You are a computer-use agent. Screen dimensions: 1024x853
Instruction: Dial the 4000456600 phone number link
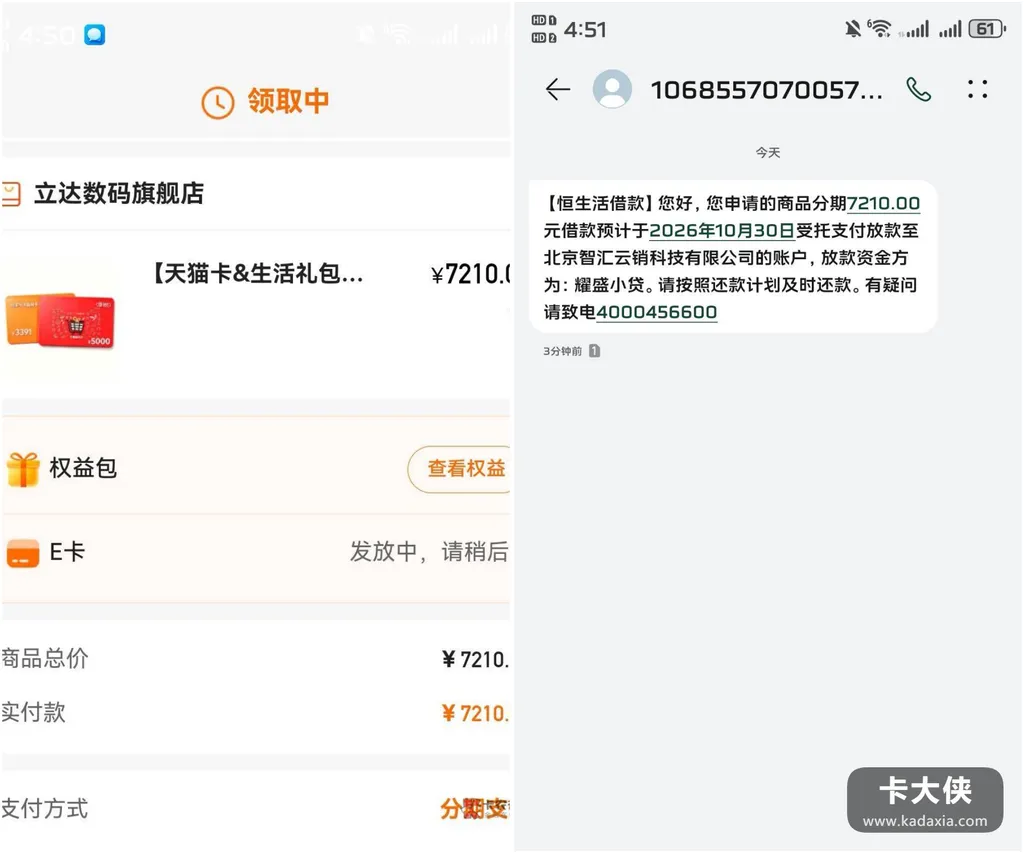tap(656, 312)
